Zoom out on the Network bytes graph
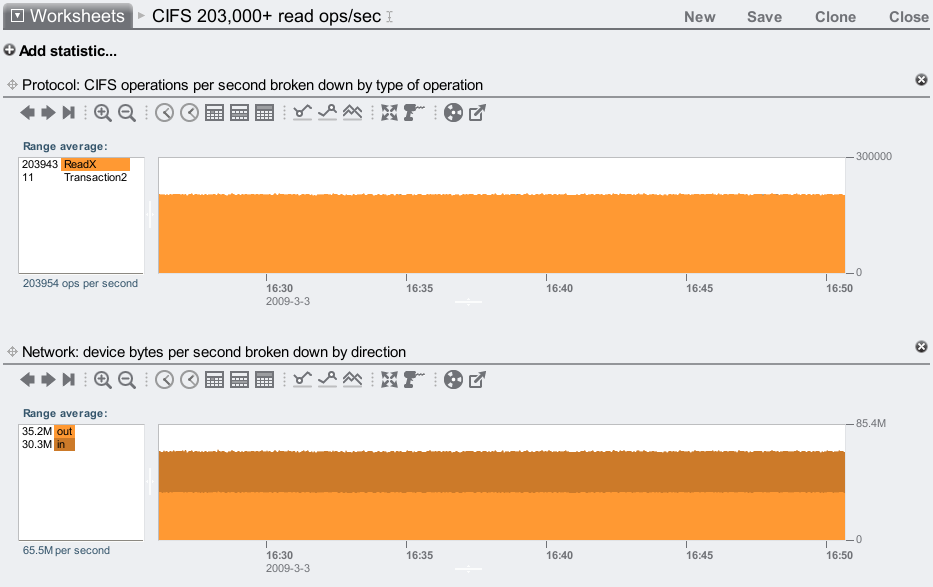Screen dimensions: 933x587 pos(127,380)
